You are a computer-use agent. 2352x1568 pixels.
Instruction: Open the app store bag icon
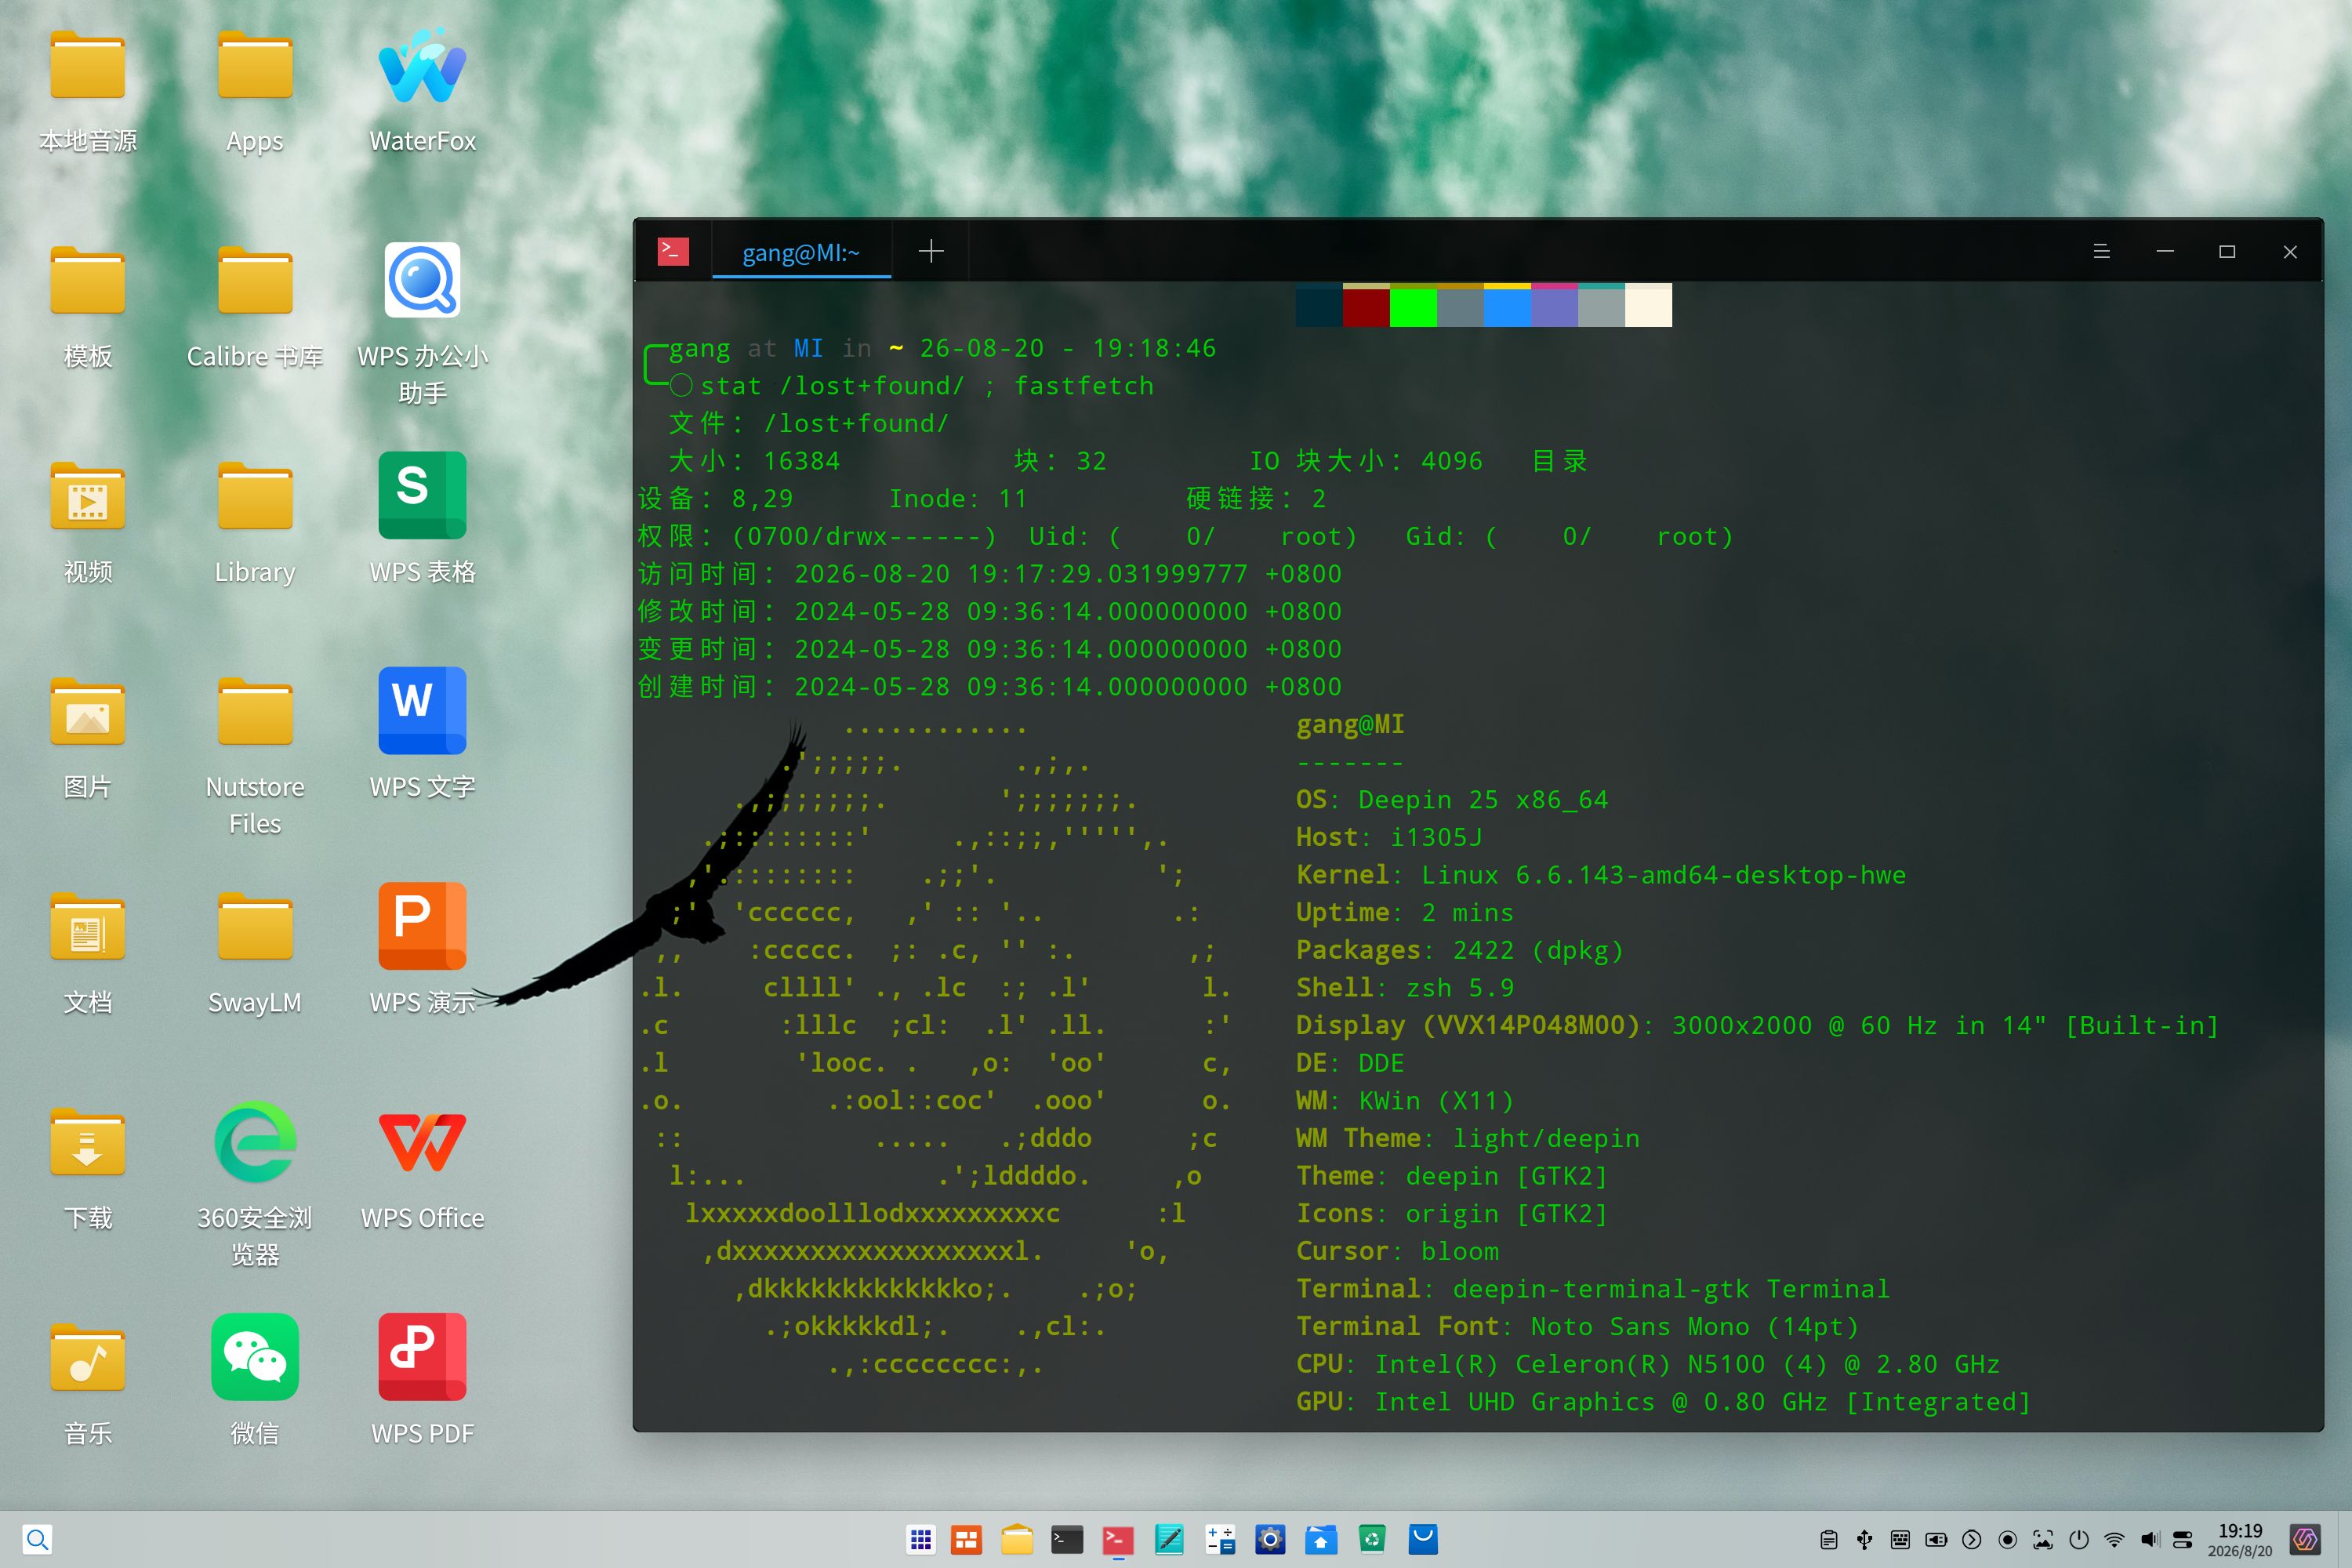(x=1423, y=1540)
